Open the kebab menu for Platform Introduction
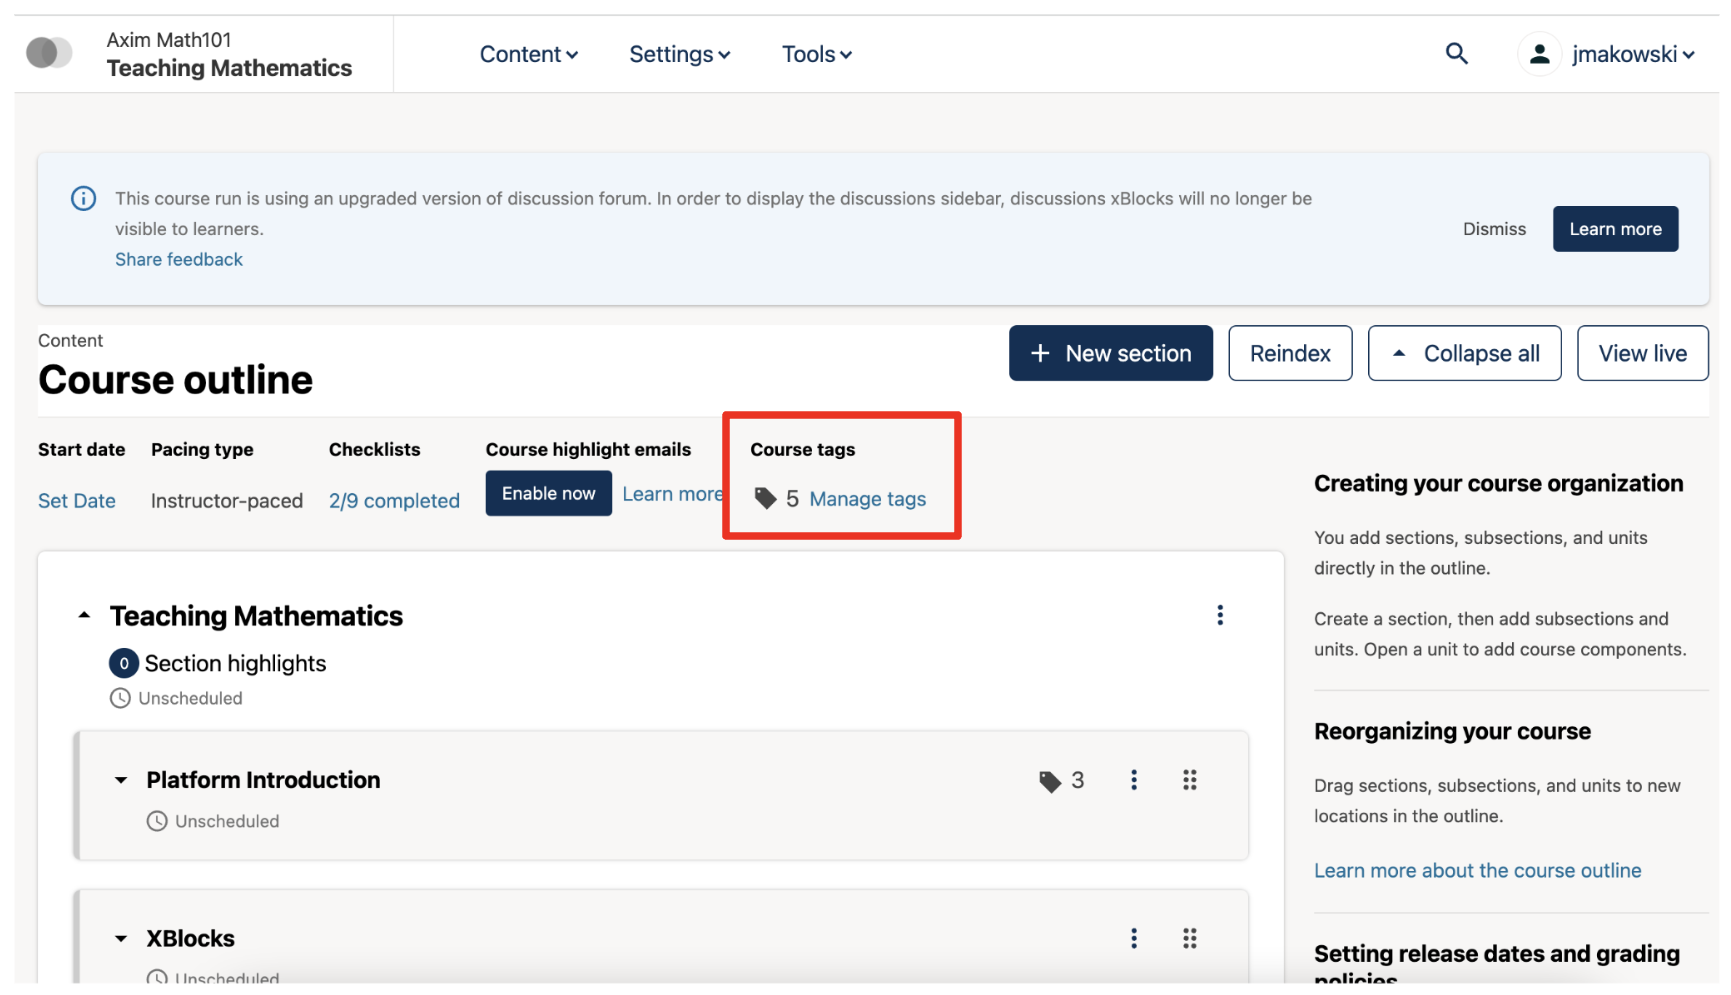The image size is (1731, 995). [1133, 780]
